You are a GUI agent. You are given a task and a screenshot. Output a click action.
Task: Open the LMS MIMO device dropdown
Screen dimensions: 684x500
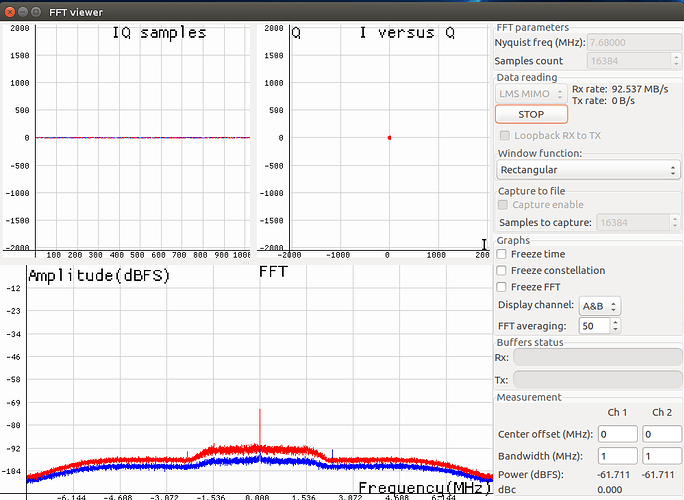click(x=532, y=93)
